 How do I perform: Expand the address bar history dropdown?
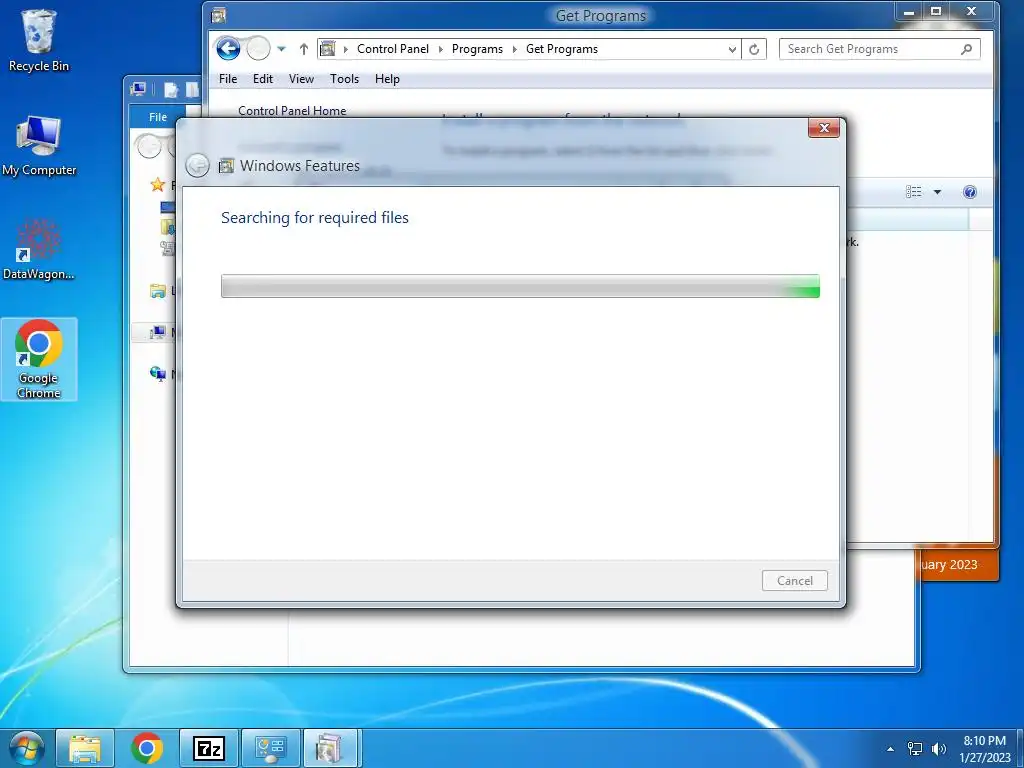732,49
